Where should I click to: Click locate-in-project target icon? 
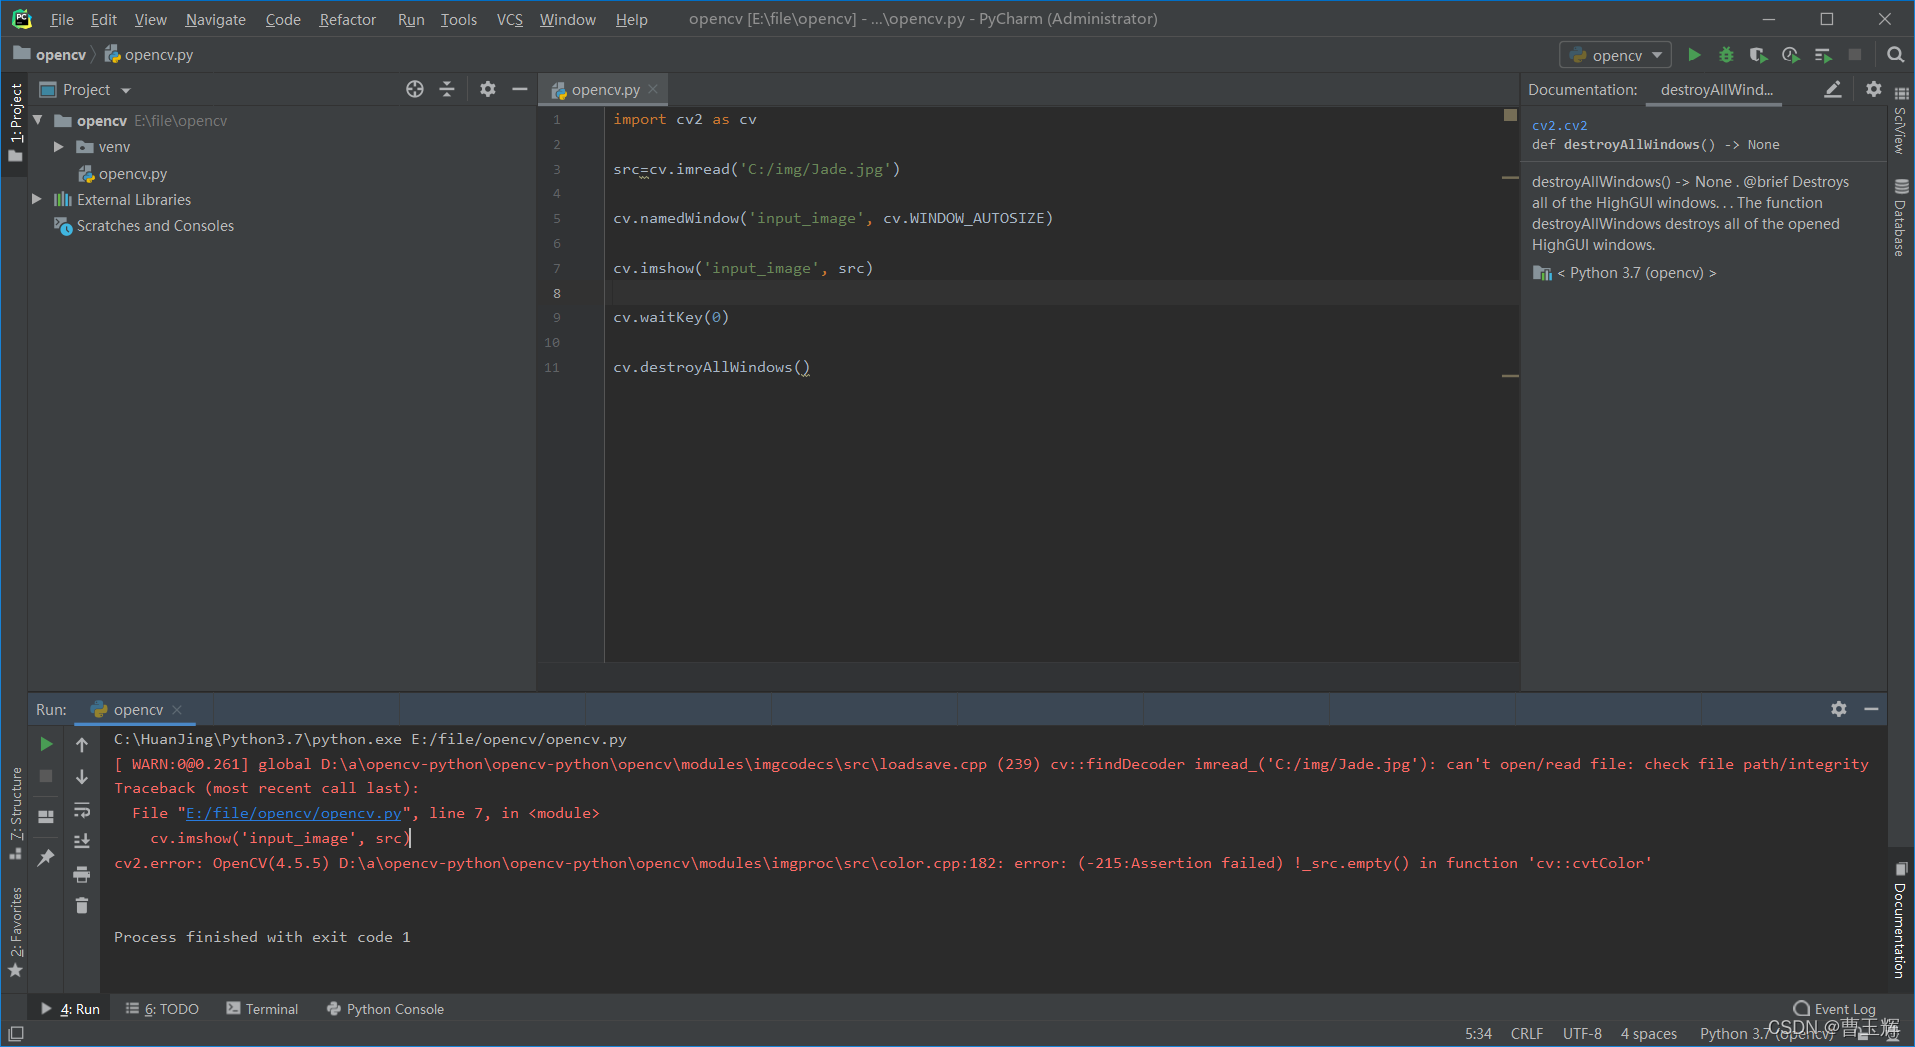click(x=415, y=89)
